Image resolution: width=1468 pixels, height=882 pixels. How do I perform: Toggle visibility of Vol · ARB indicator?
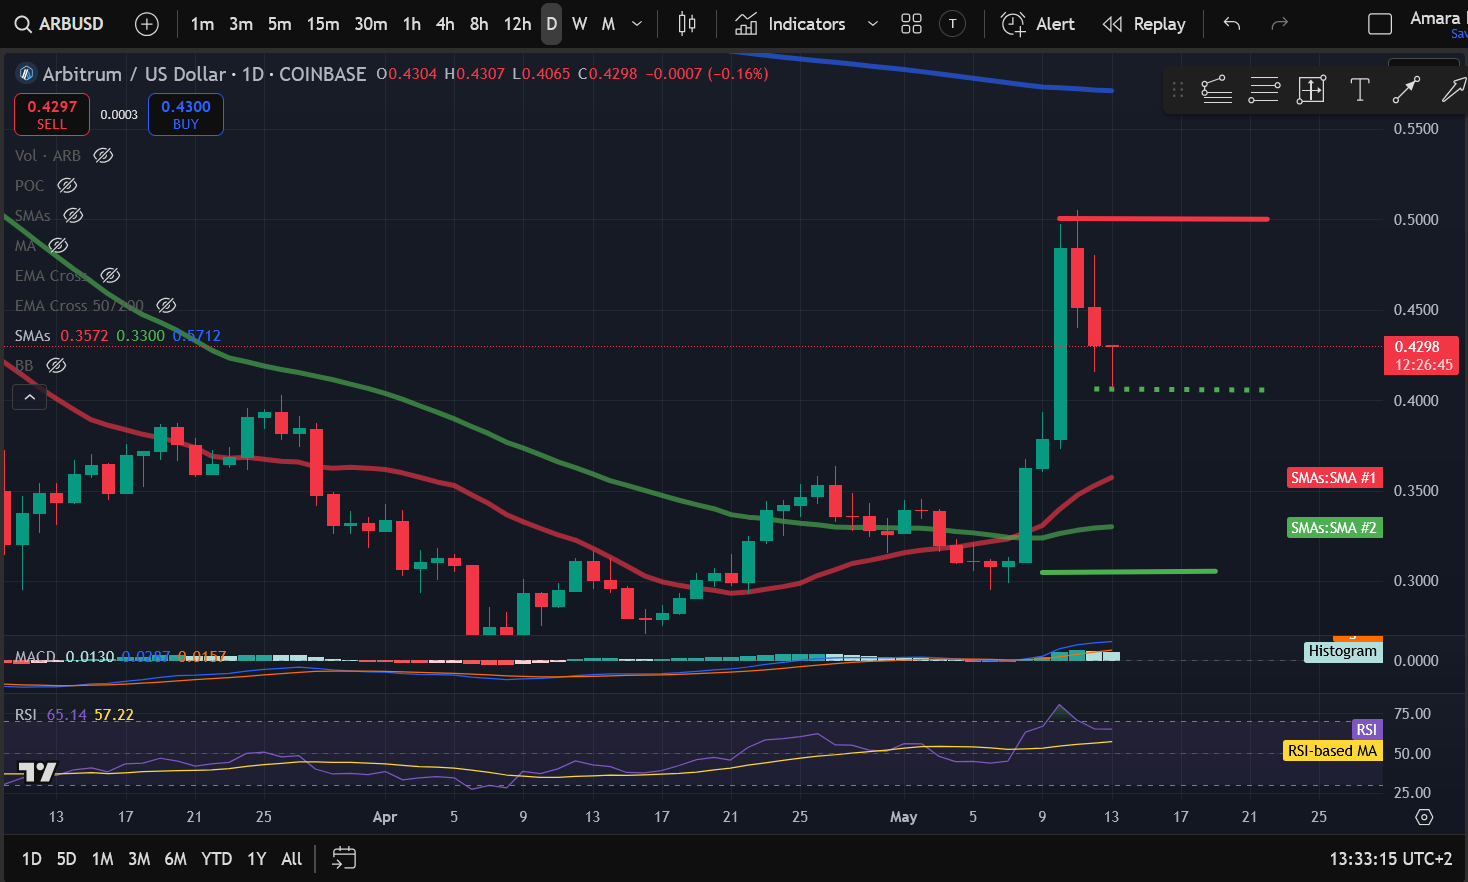(x=103, y=155)
